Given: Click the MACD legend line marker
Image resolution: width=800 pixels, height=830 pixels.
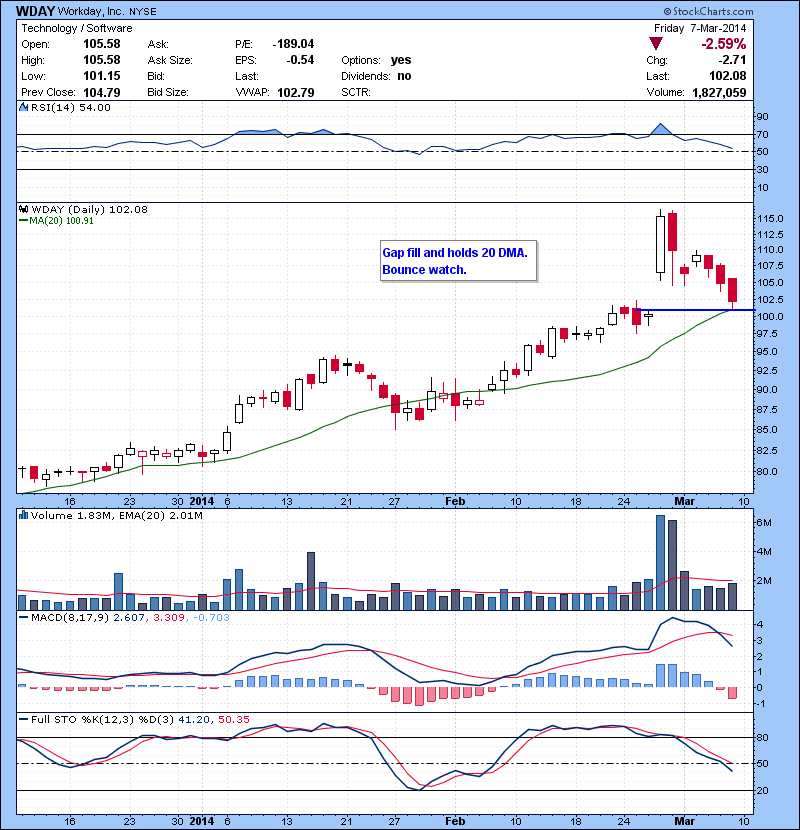Looking at the screenshot, I should [23, 618].
